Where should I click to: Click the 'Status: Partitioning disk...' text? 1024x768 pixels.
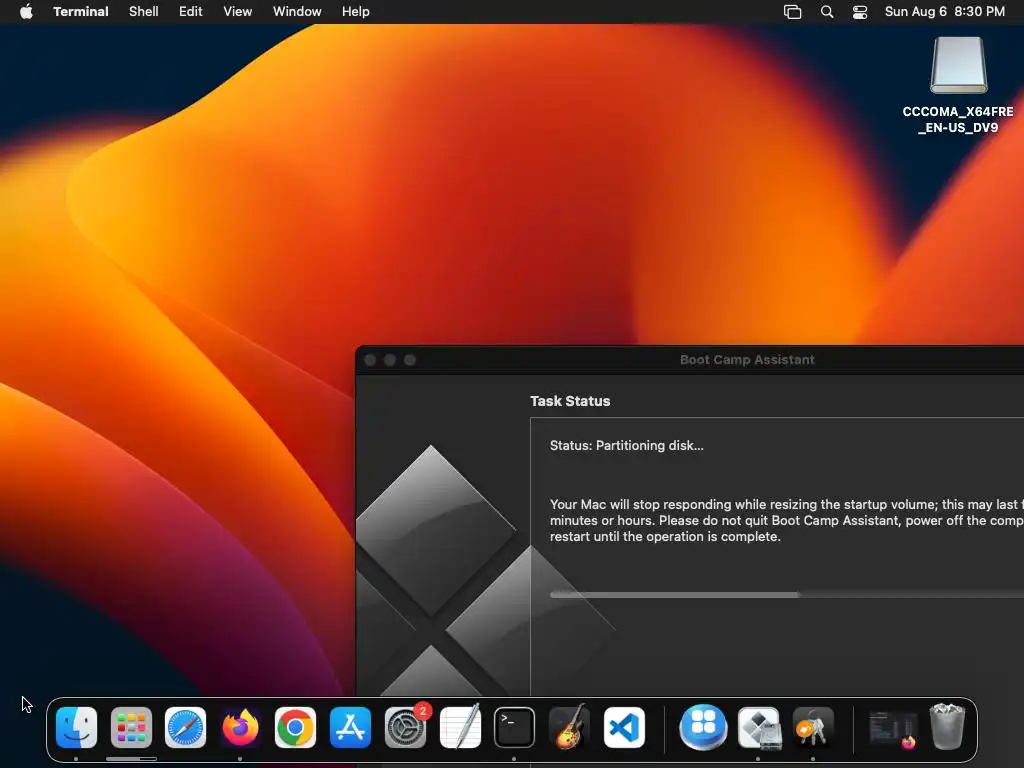tap(626, 445)
